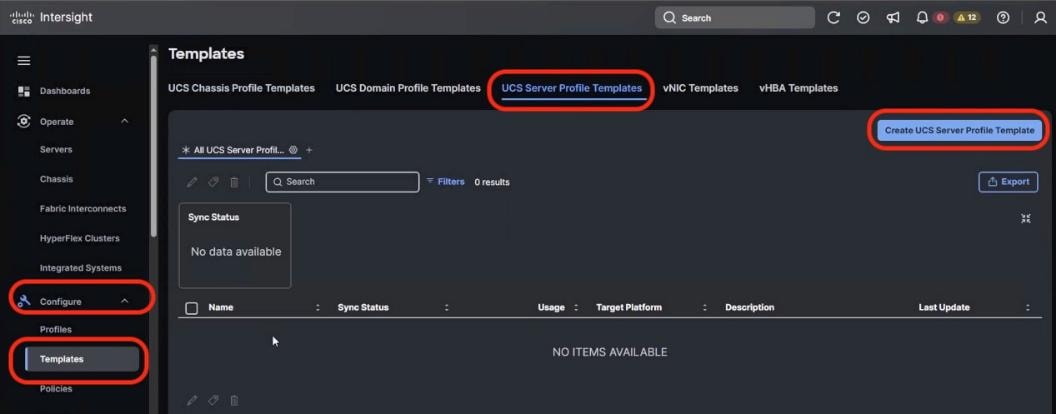The image size is (1056, 414).
Task: Open HyperFlex Clusters in the sidebar
Action: pyautogui.click(x=79, y=238)
